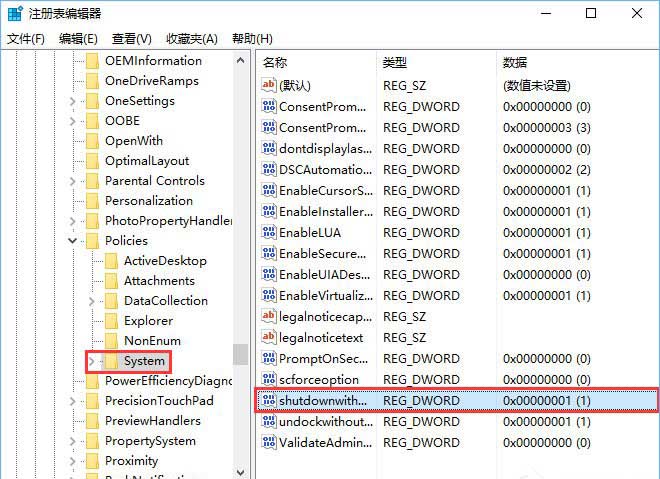This screenshot has height=479, width=660.
Task: Click the Registry Editor app icon in title bar
Action: [x=15, y=13]
